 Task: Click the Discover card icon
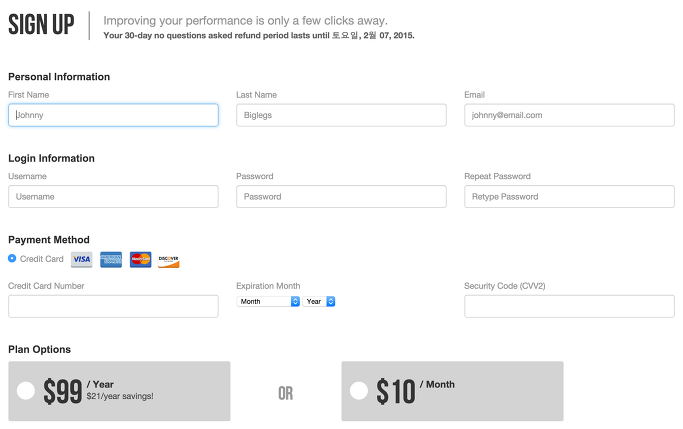tap(169, 260)
